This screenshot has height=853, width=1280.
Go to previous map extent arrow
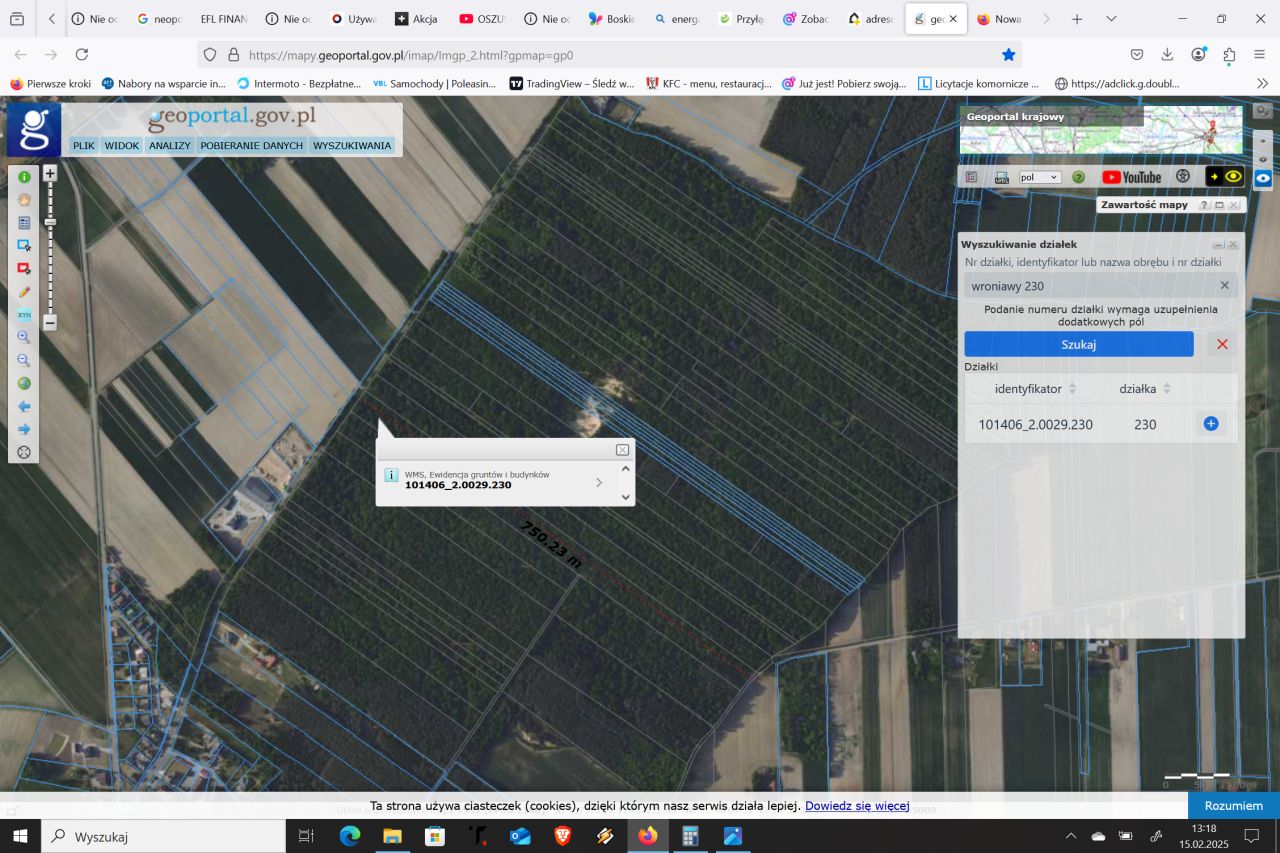point(24,406)
